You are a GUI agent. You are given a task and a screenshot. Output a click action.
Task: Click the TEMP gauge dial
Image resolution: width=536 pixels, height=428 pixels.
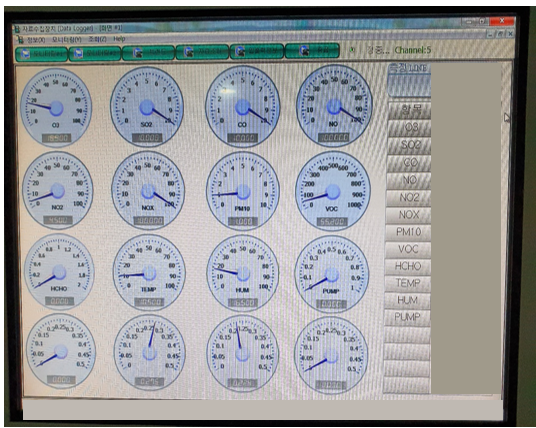[149, 272]
